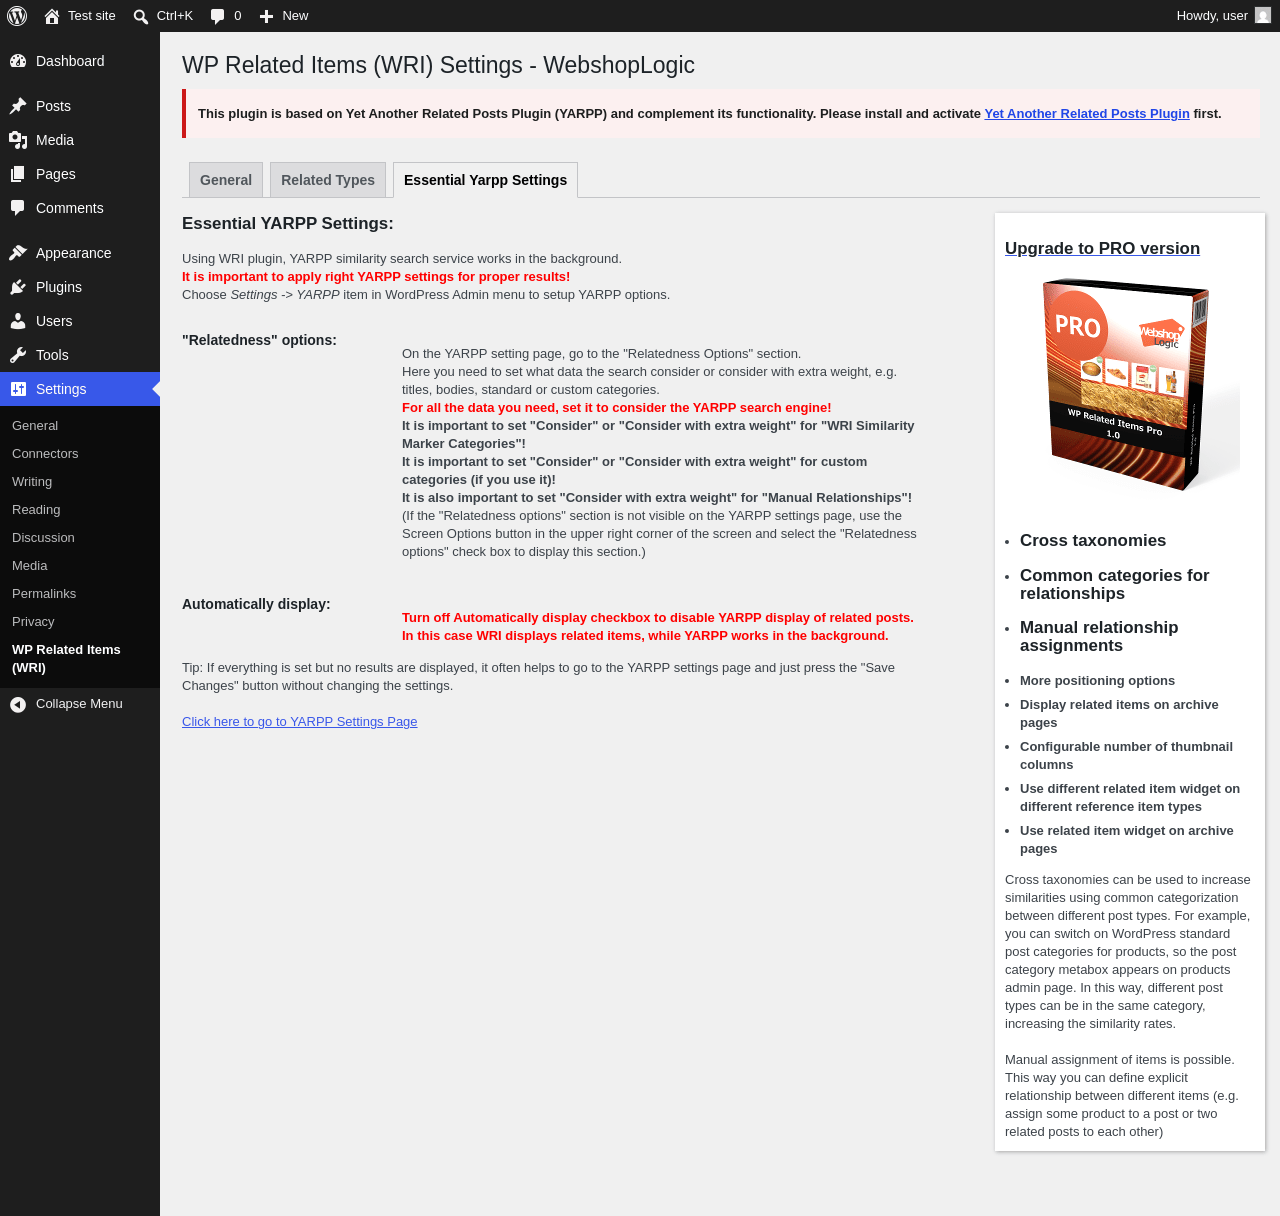Screen dimensions: 1280x1216
Task: Switch to the Related Types tab
Action: pos(328,180)
